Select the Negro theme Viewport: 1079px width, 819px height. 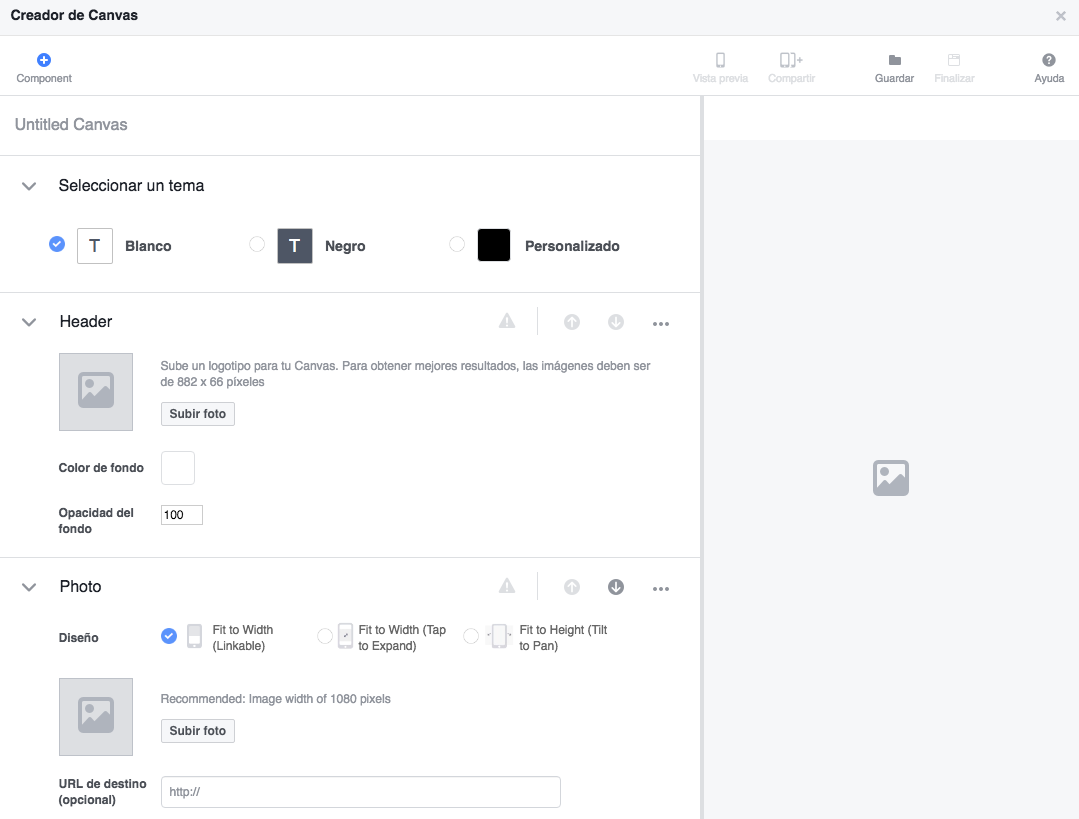[257, 244]
